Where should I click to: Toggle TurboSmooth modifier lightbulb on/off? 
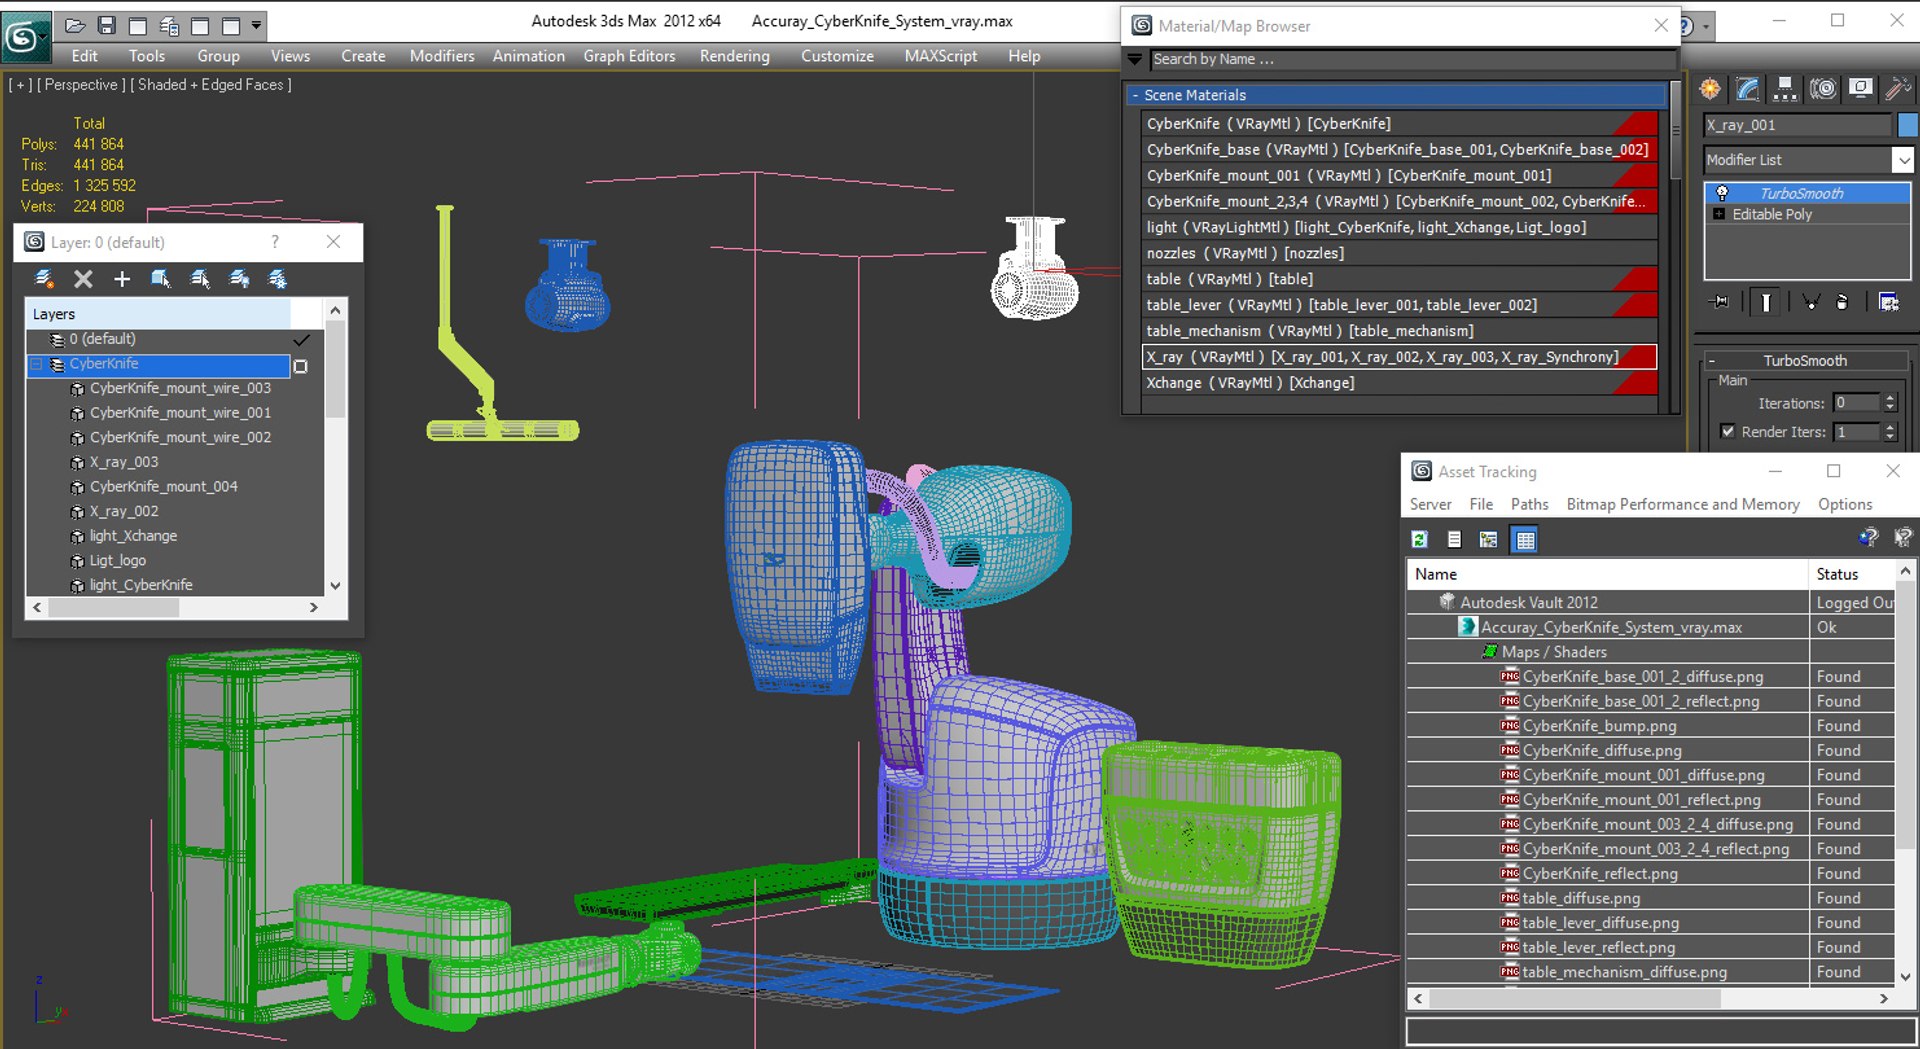[1722, 193]
